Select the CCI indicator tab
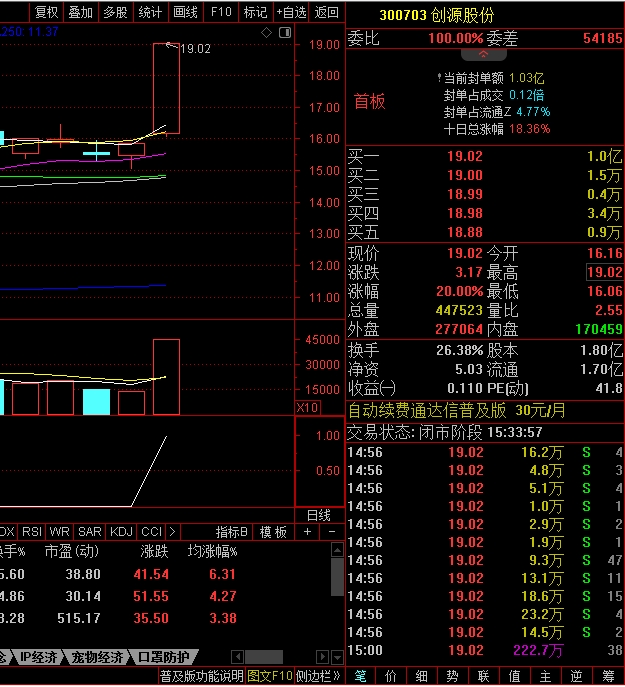Image resolution: width=625 pixels, height=687 pixels. pos(152,532)
